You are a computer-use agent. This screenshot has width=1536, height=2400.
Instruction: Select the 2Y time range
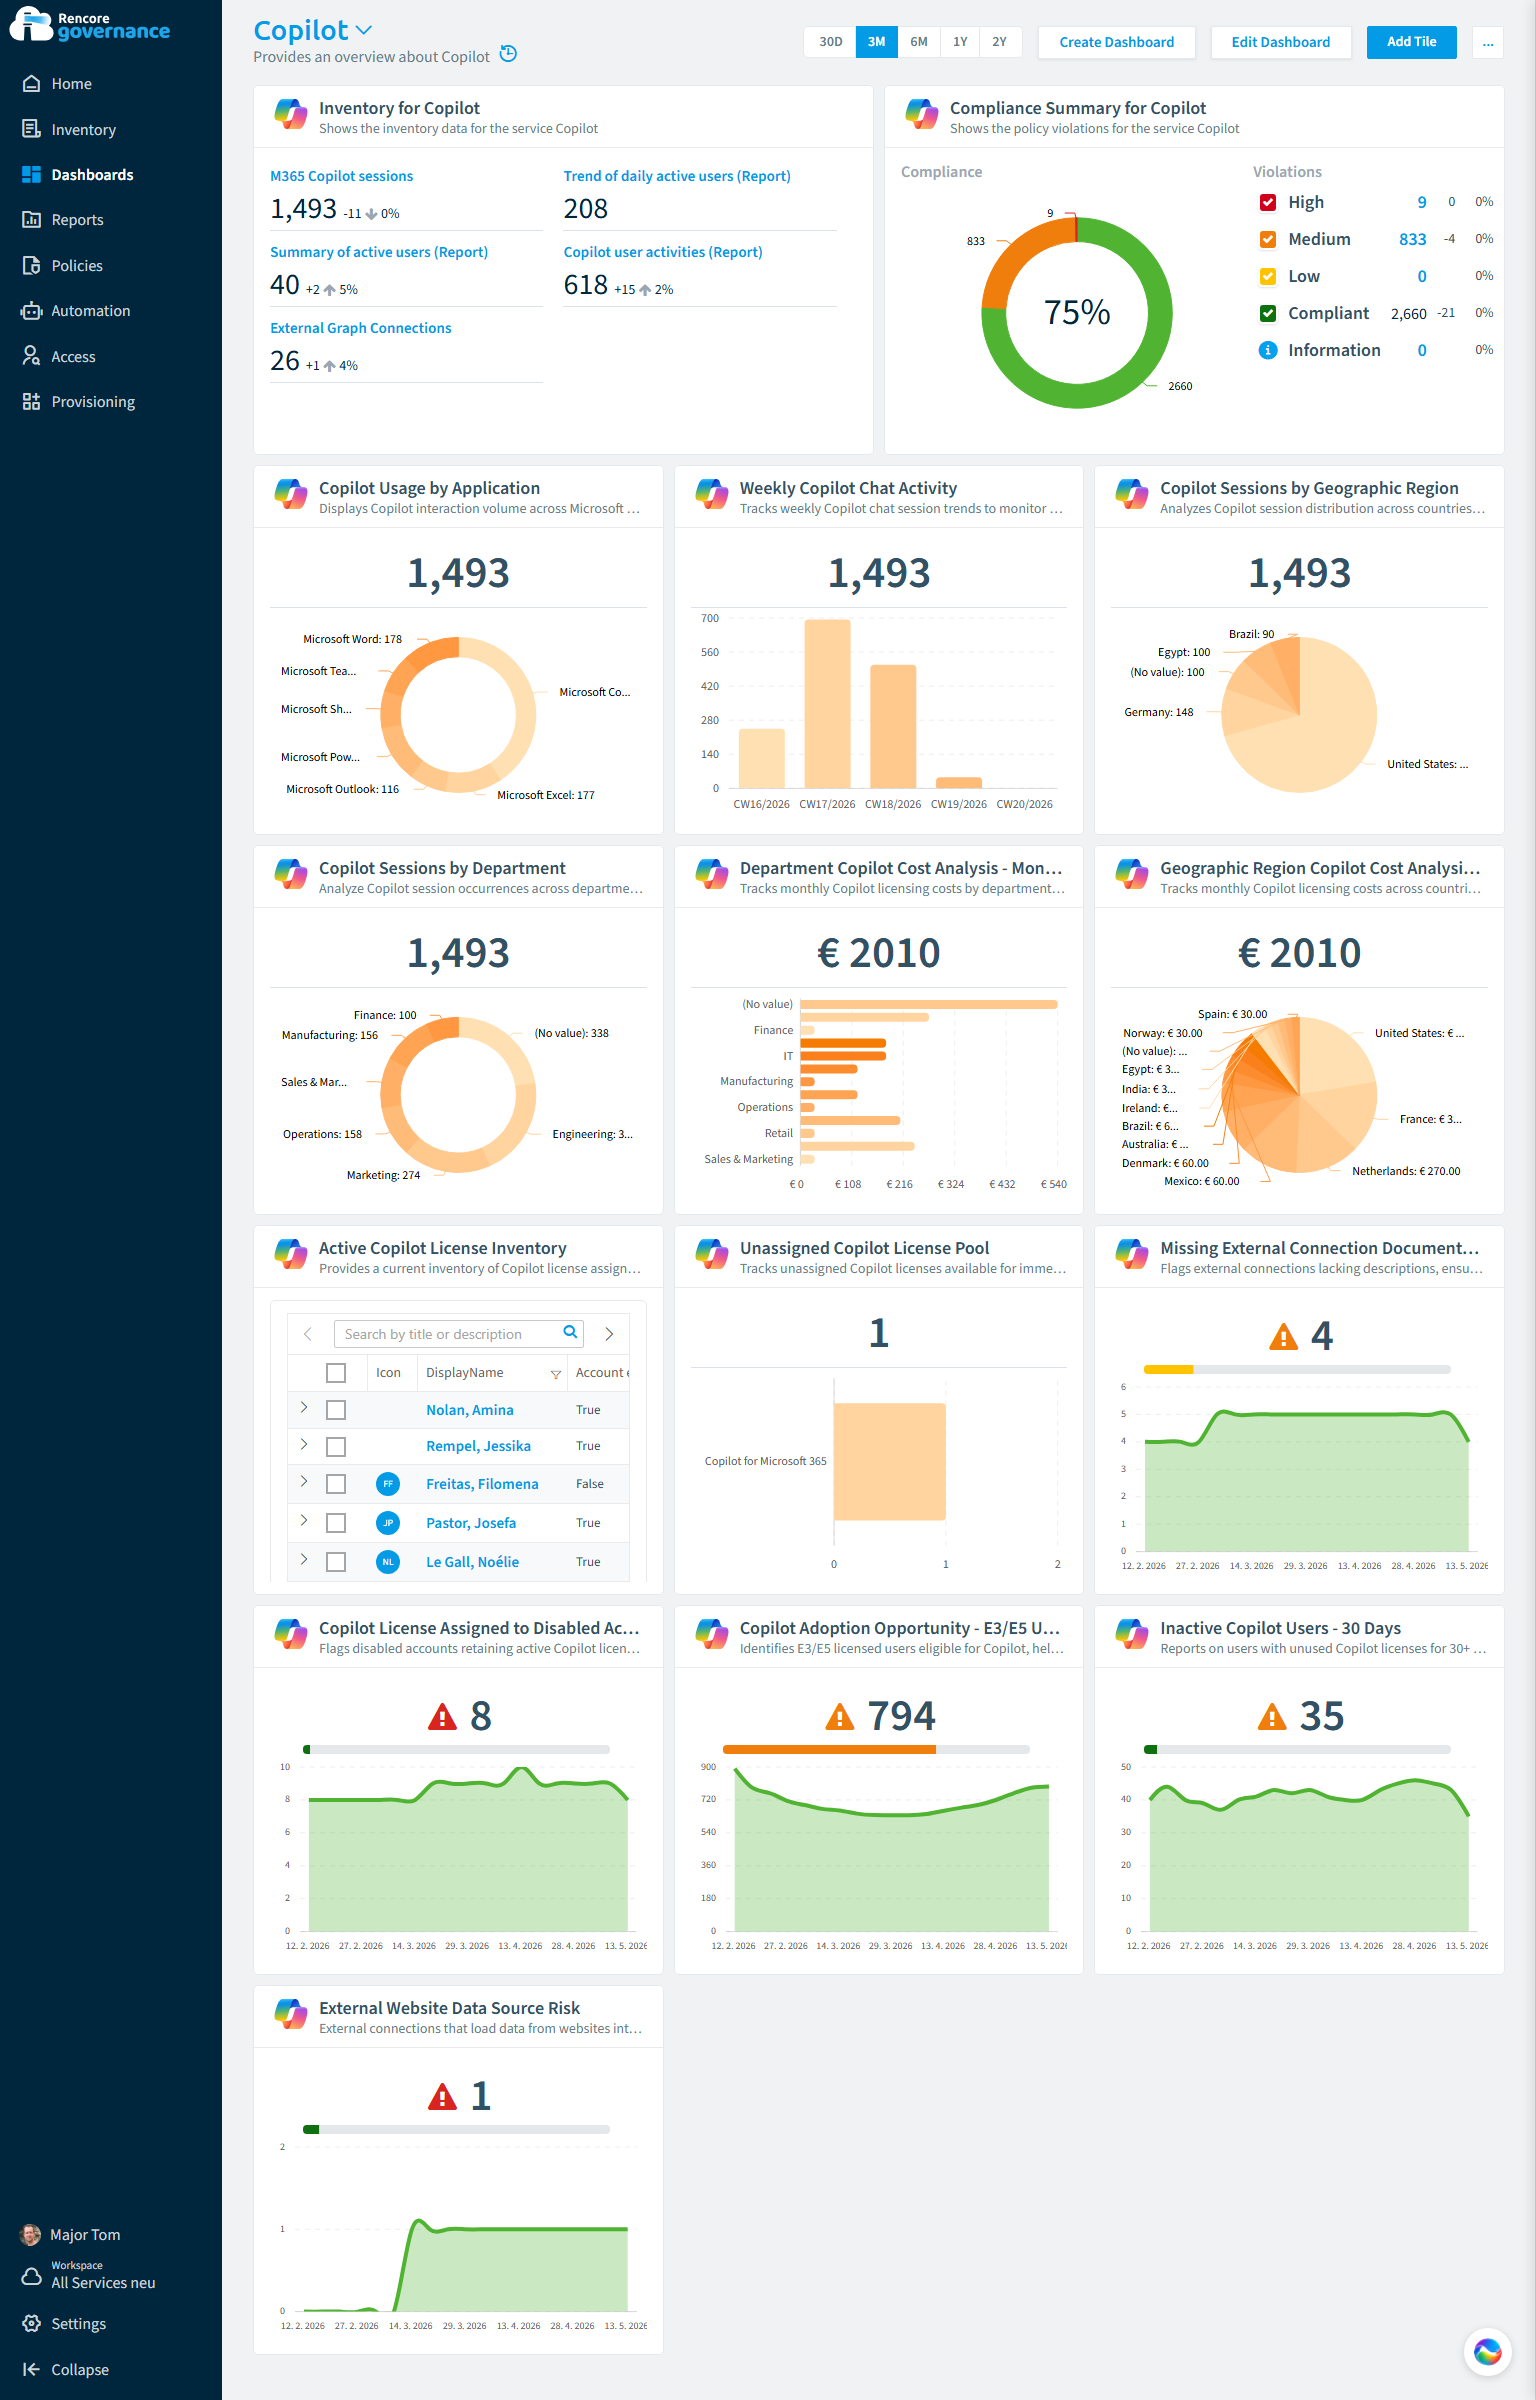pos(1000,42)
